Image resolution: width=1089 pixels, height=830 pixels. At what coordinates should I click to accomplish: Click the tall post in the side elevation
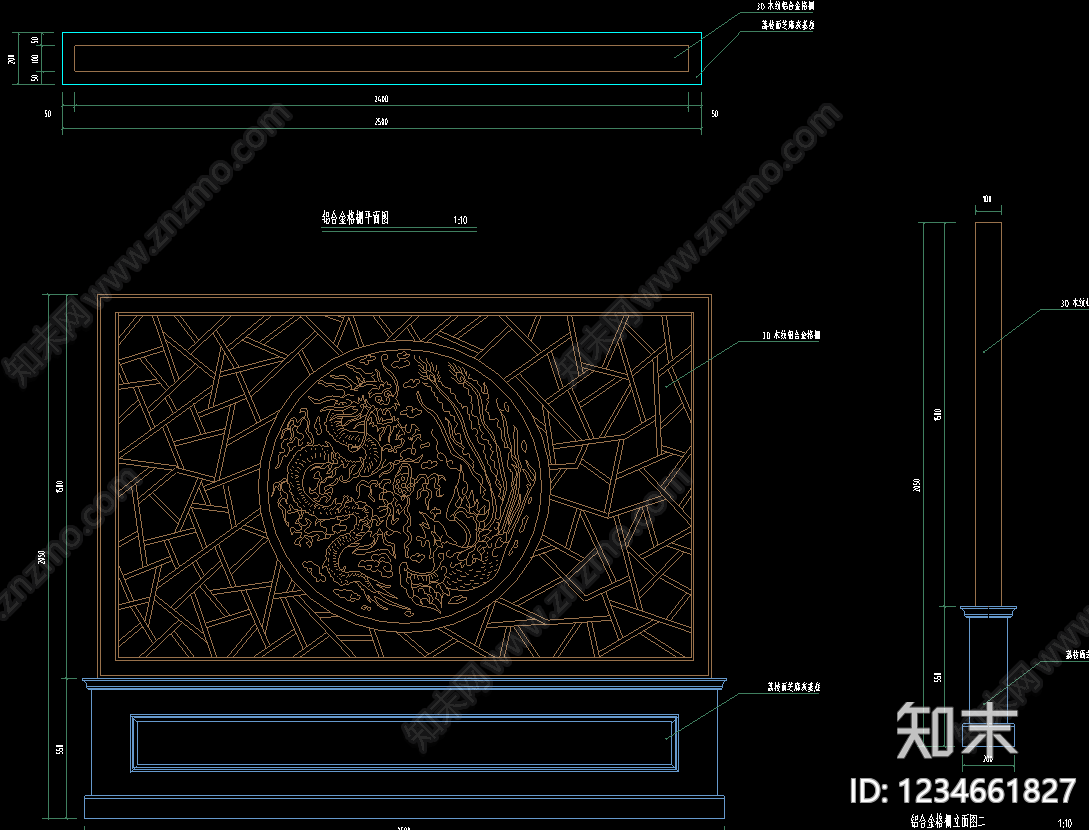[x=988, y=414]
